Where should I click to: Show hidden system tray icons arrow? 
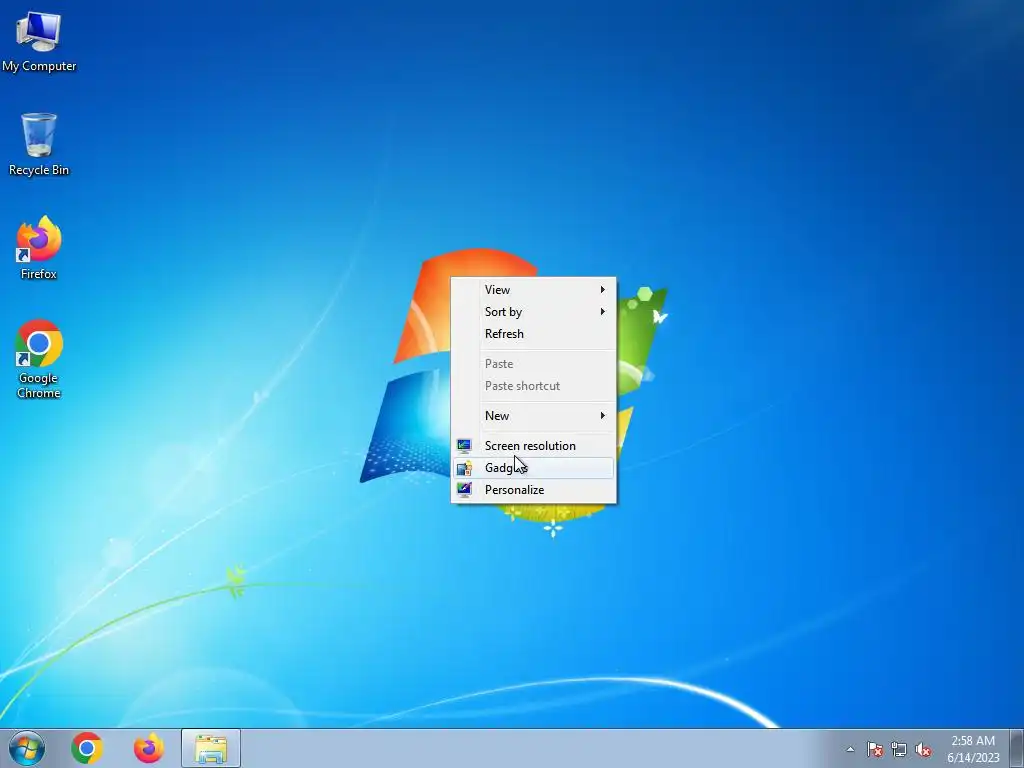850,749
